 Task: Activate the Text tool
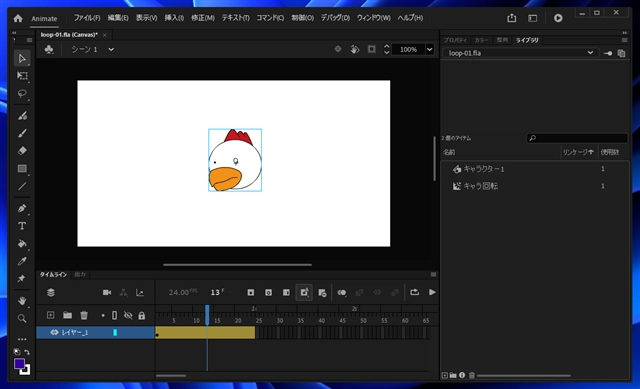22,226
